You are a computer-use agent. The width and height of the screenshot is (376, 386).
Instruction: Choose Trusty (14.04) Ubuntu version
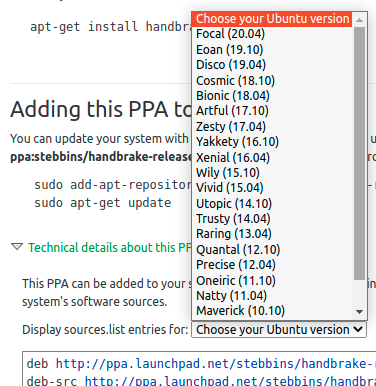272,219
